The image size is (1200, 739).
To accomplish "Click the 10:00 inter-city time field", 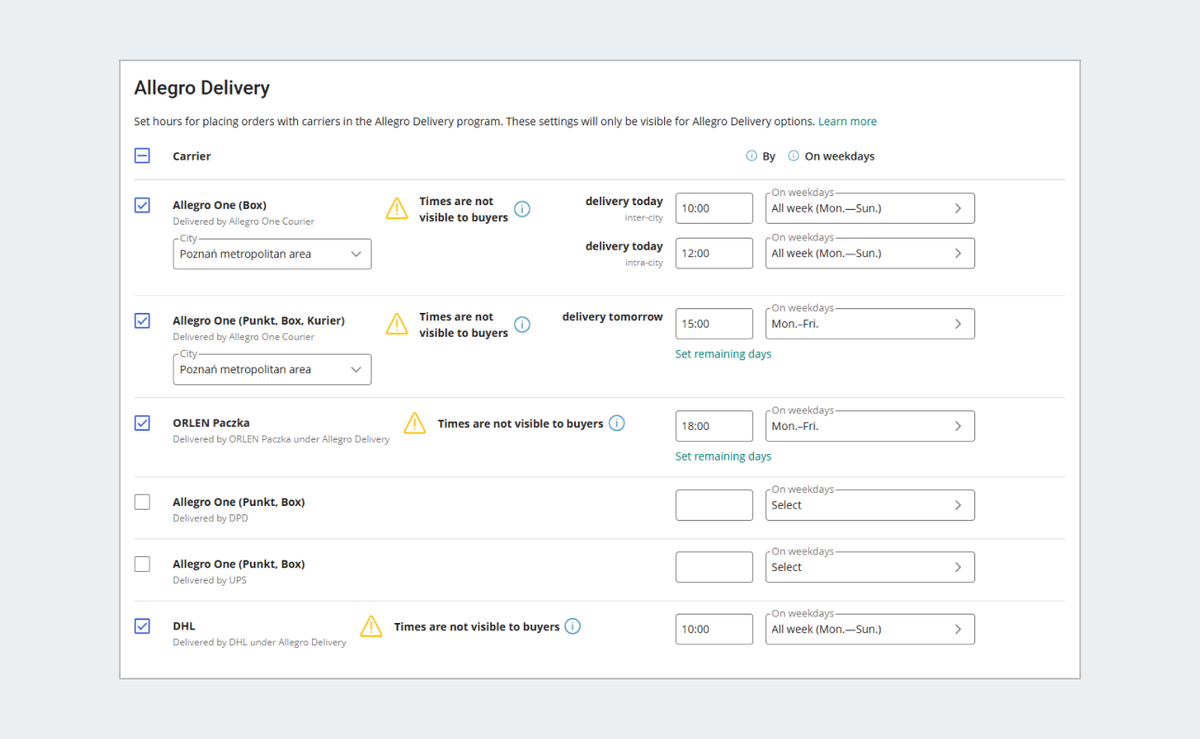I will 714,208.
